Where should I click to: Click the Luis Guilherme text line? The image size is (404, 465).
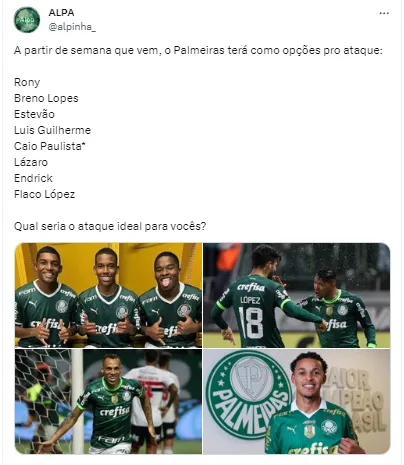[x=52, y=130]
